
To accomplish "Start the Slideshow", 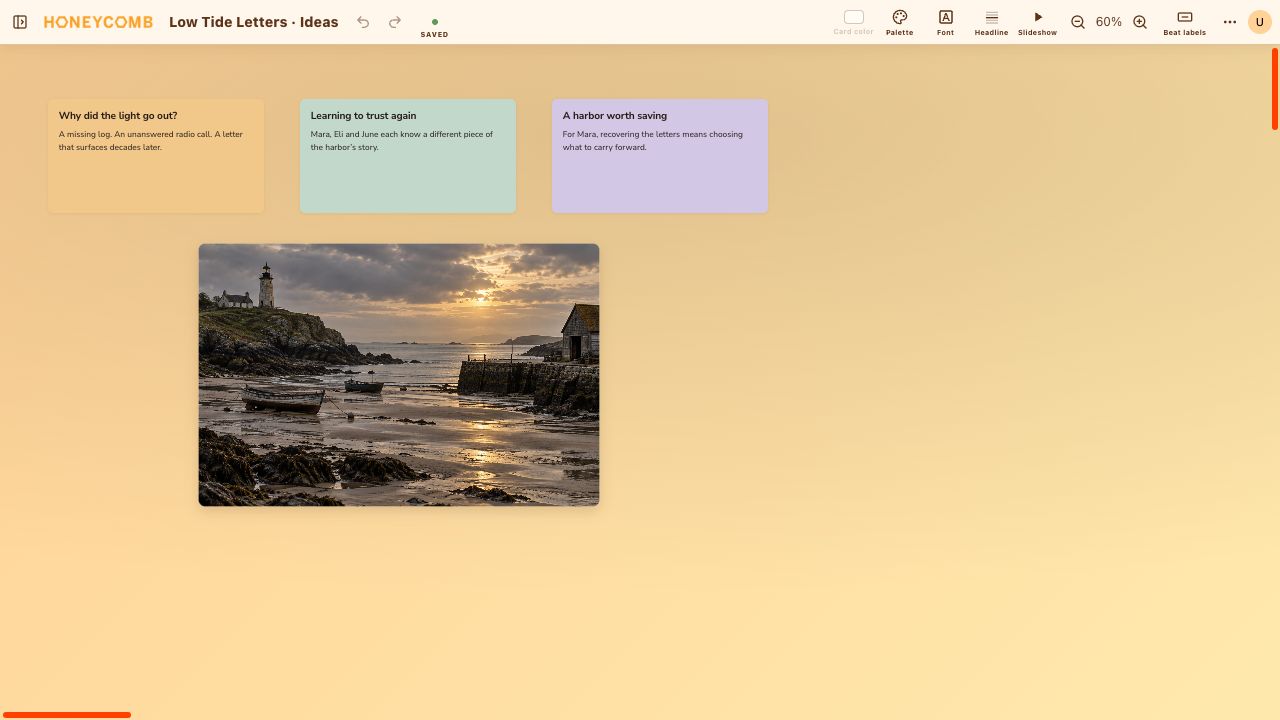I will (1037, 22).
